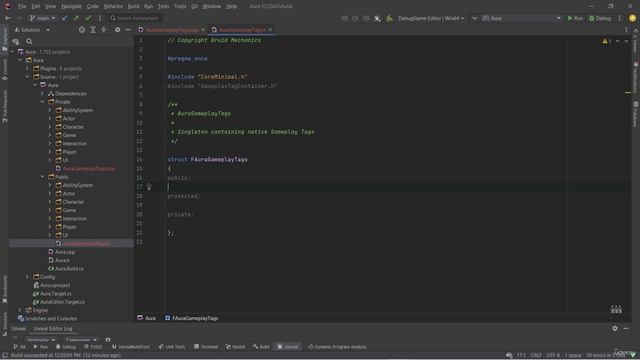Image resolution: width=640 pixels, height=360 pixels.
Task: Select AuraGameplayTags.cpp in the tree
Action: click(x=89, y=169)
